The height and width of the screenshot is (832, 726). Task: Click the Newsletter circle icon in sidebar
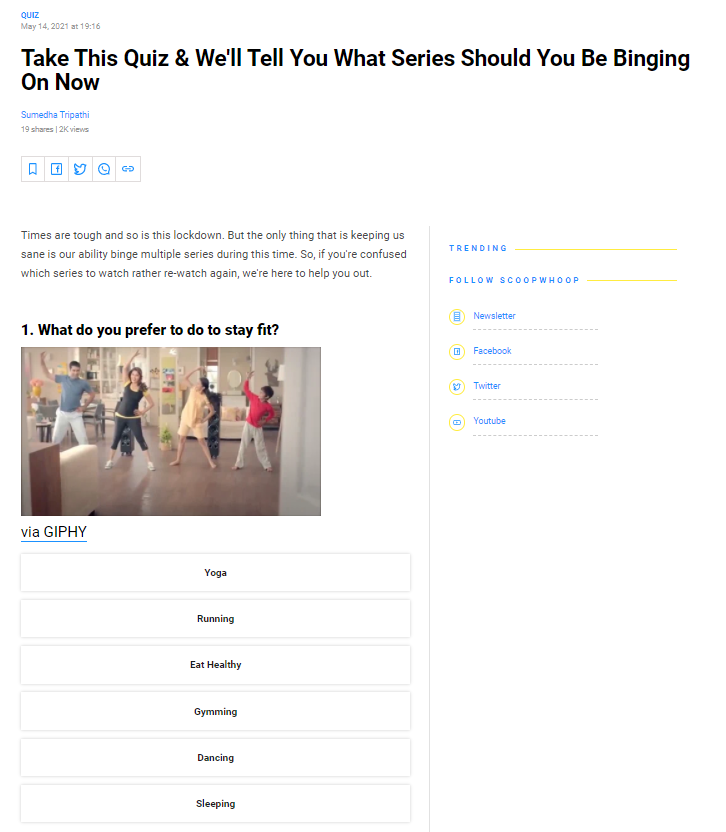457,316
